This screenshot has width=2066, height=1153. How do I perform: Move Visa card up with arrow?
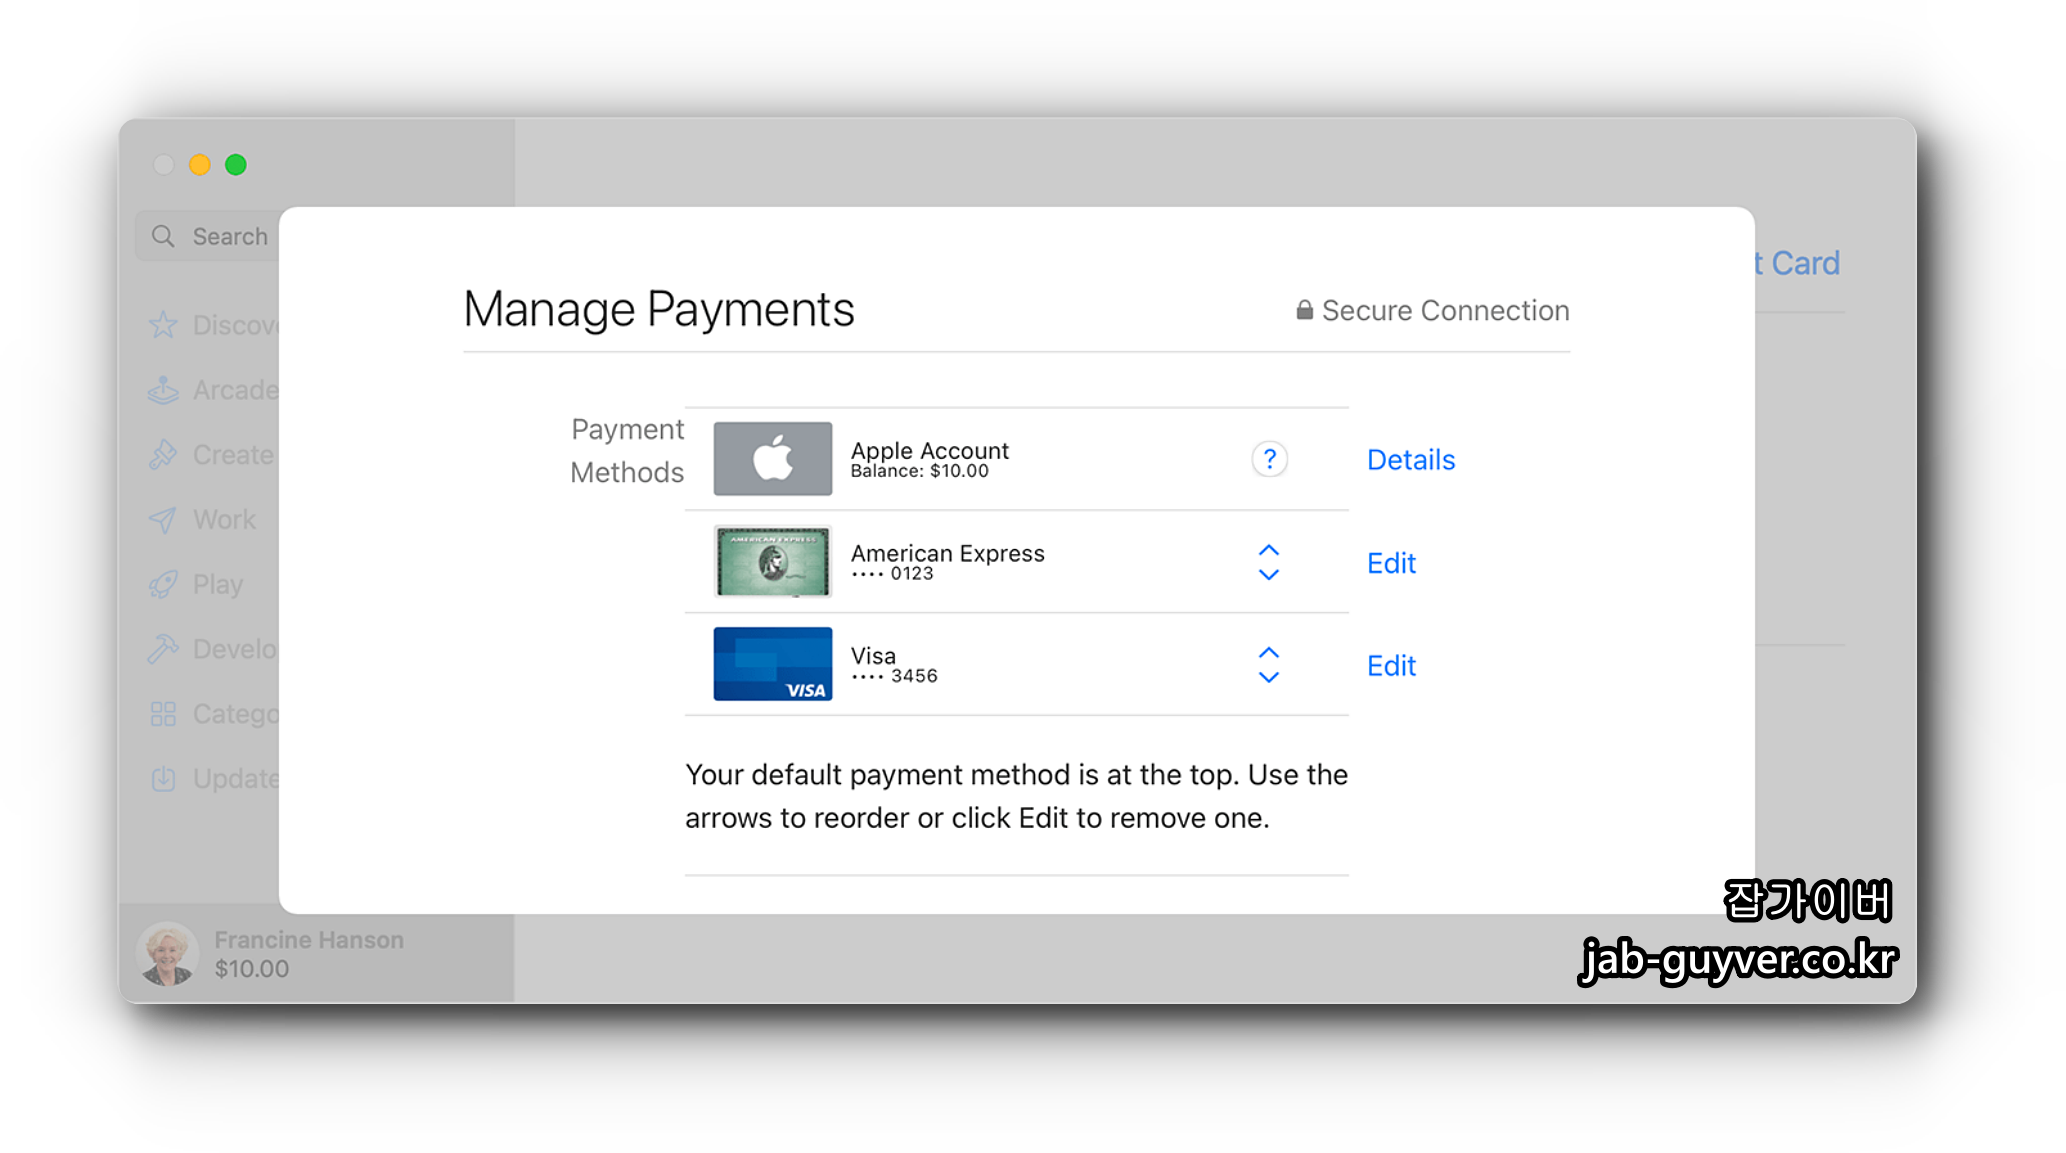click(1268, 652)
